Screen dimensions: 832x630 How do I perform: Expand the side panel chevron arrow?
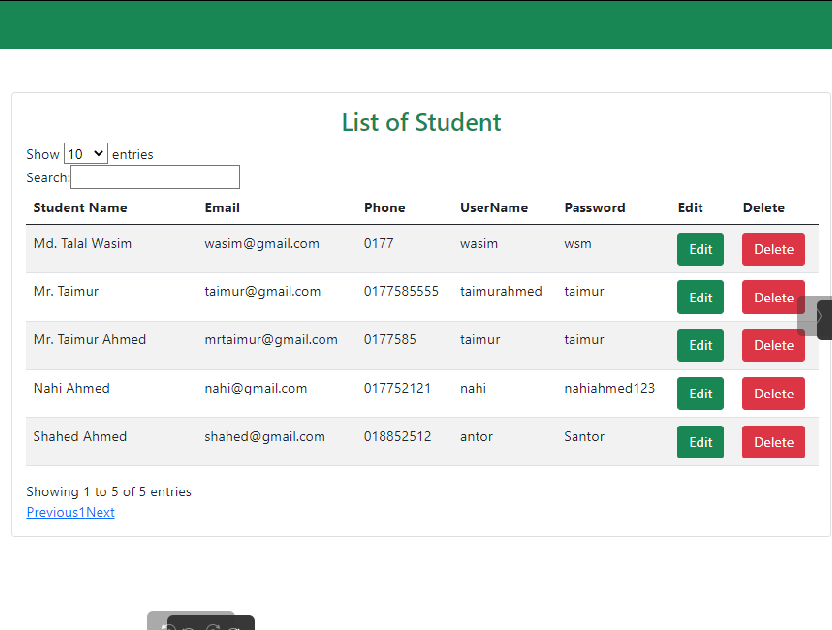pos(820,316)
